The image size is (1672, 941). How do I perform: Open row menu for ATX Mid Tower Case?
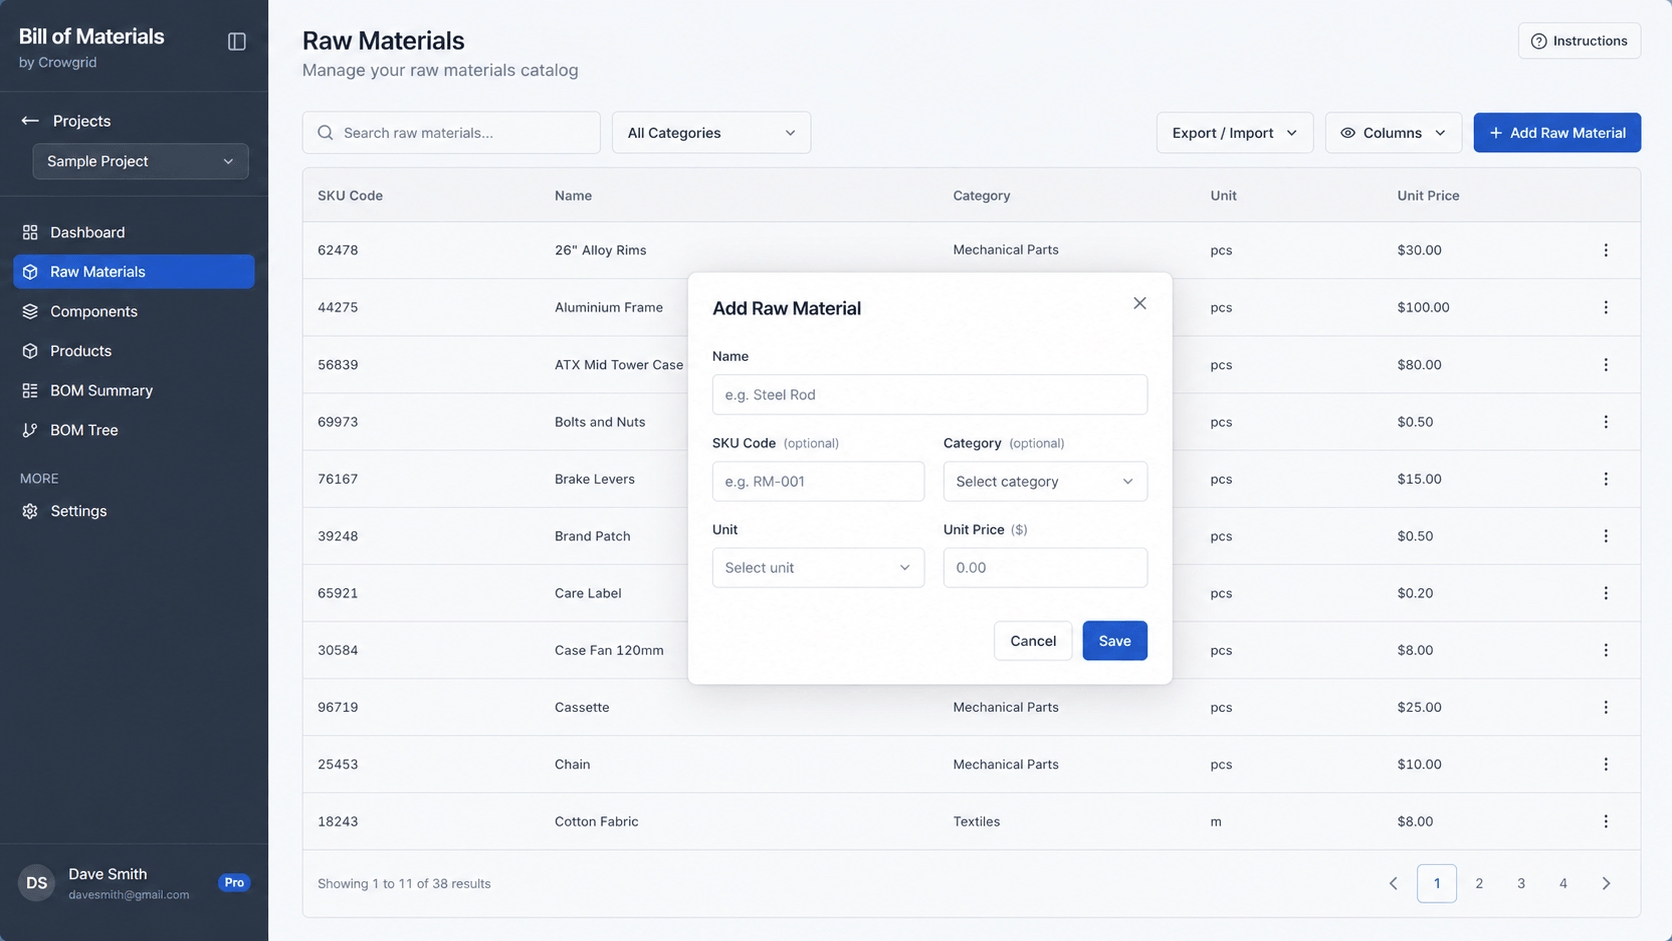tap(1606, 365)
